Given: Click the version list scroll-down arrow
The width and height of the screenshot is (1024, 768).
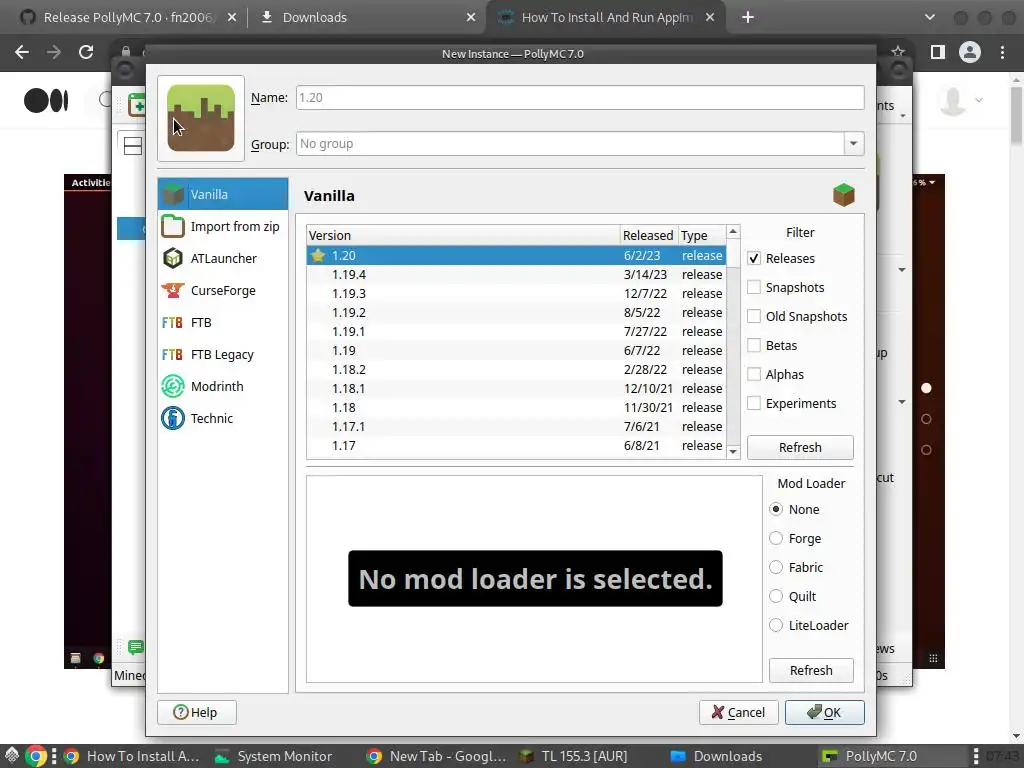Looking at the screenshot, I should coord(733,451).
